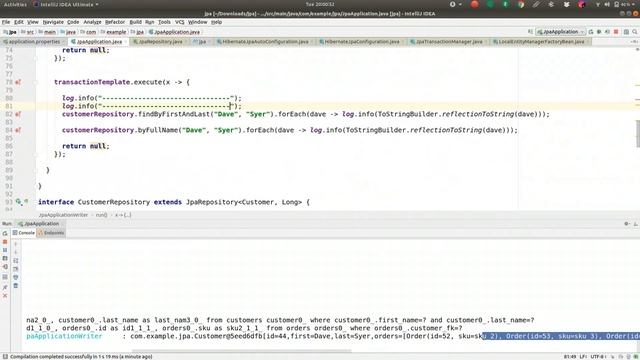Stop the process in the Run panel sidebar
The width and height of the screenshot is (640, 360).
coord(5,242)
